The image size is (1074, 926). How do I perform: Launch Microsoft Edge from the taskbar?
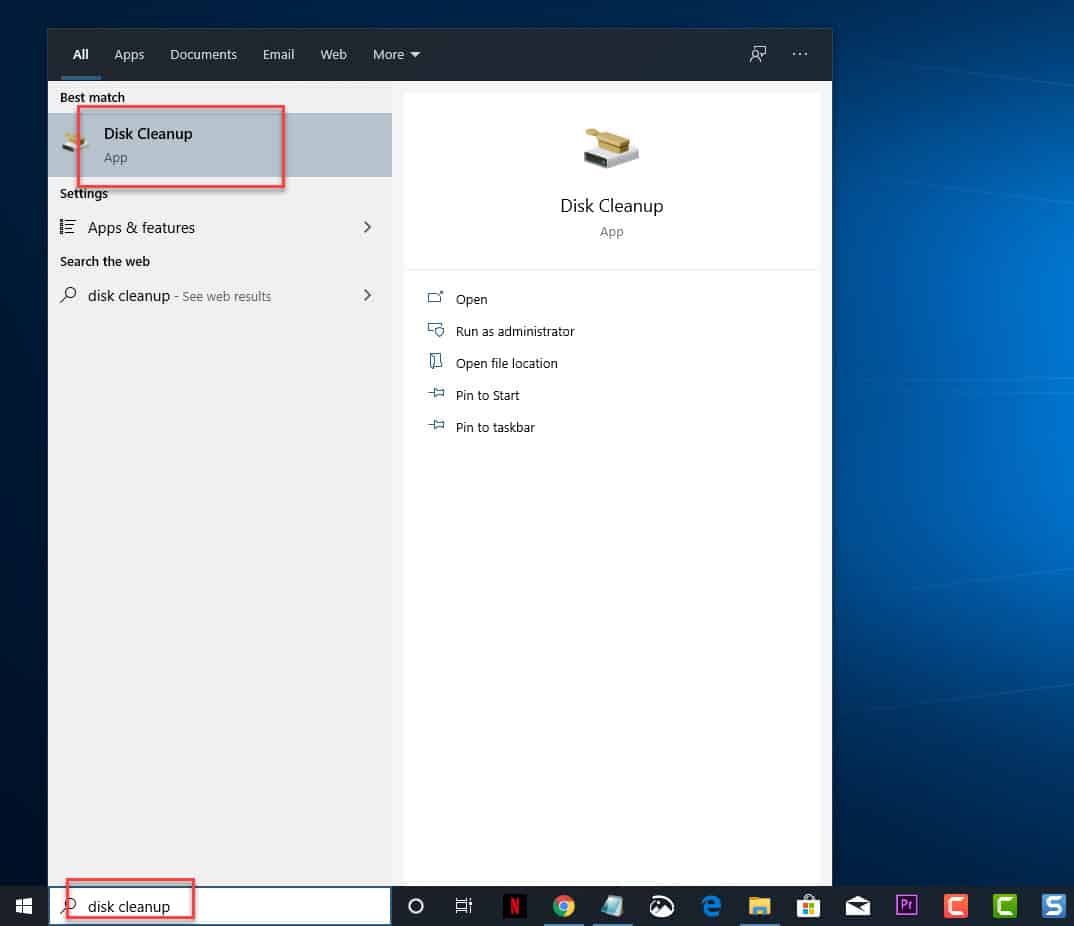pyautogui.click(x=712, y=906)
